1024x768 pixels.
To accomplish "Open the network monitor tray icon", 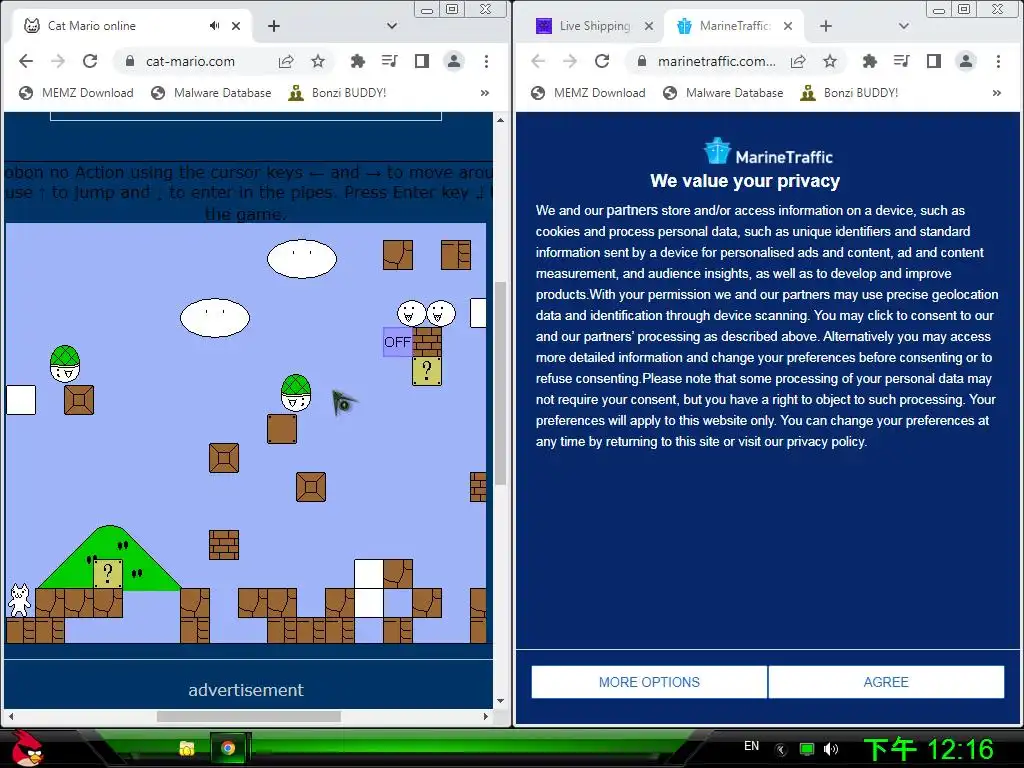I will (807, 749).
